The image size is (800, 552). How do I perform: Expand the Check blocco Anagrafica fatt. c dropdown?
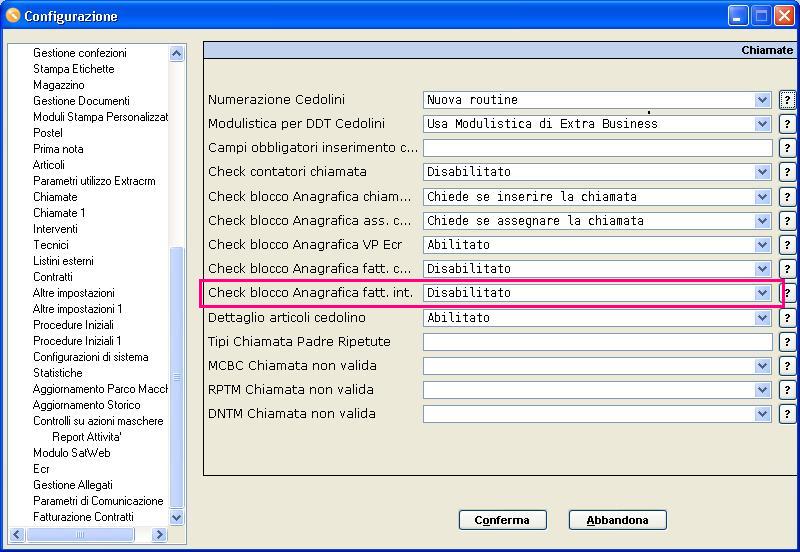coord(762,268)
